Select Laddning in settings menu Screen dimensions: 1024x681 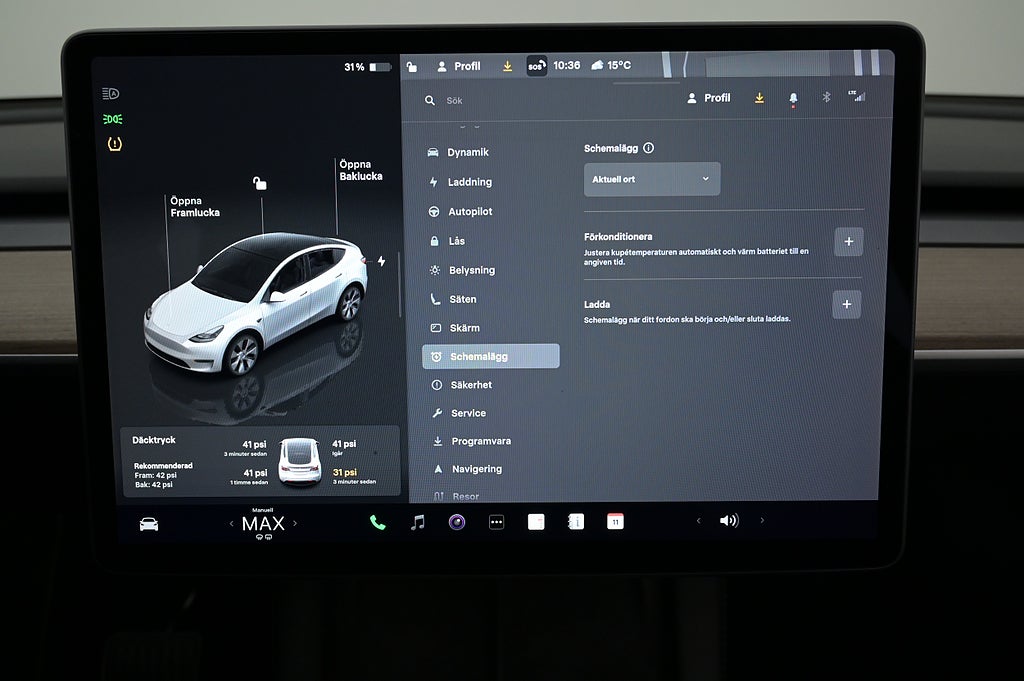coord(469,182)
